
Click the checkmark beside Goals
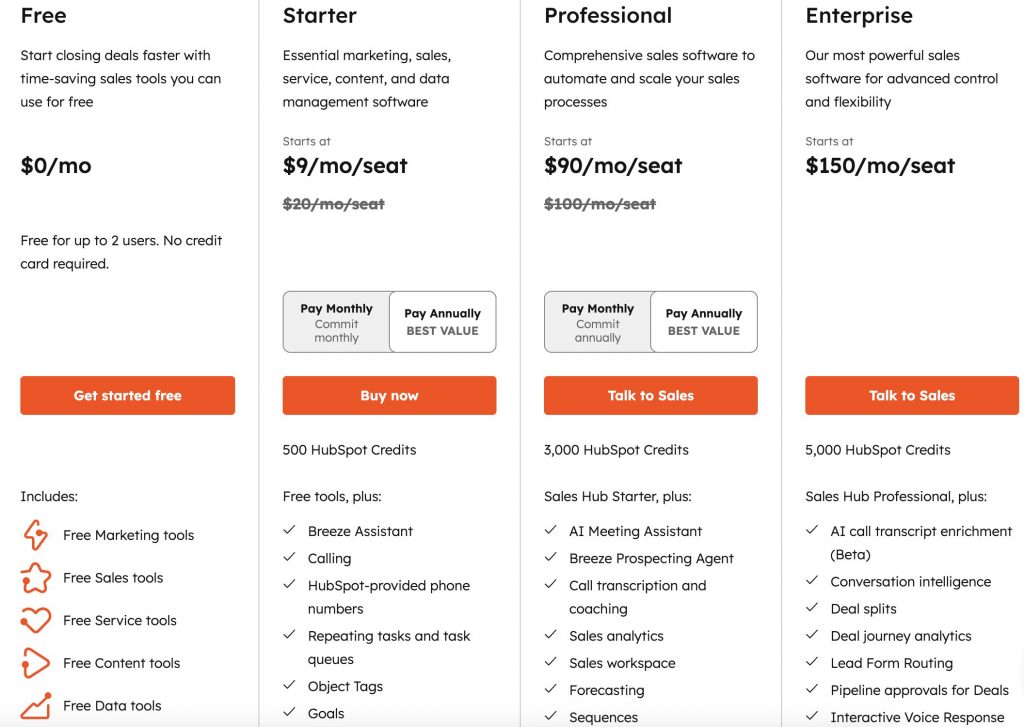pos(290,713)
